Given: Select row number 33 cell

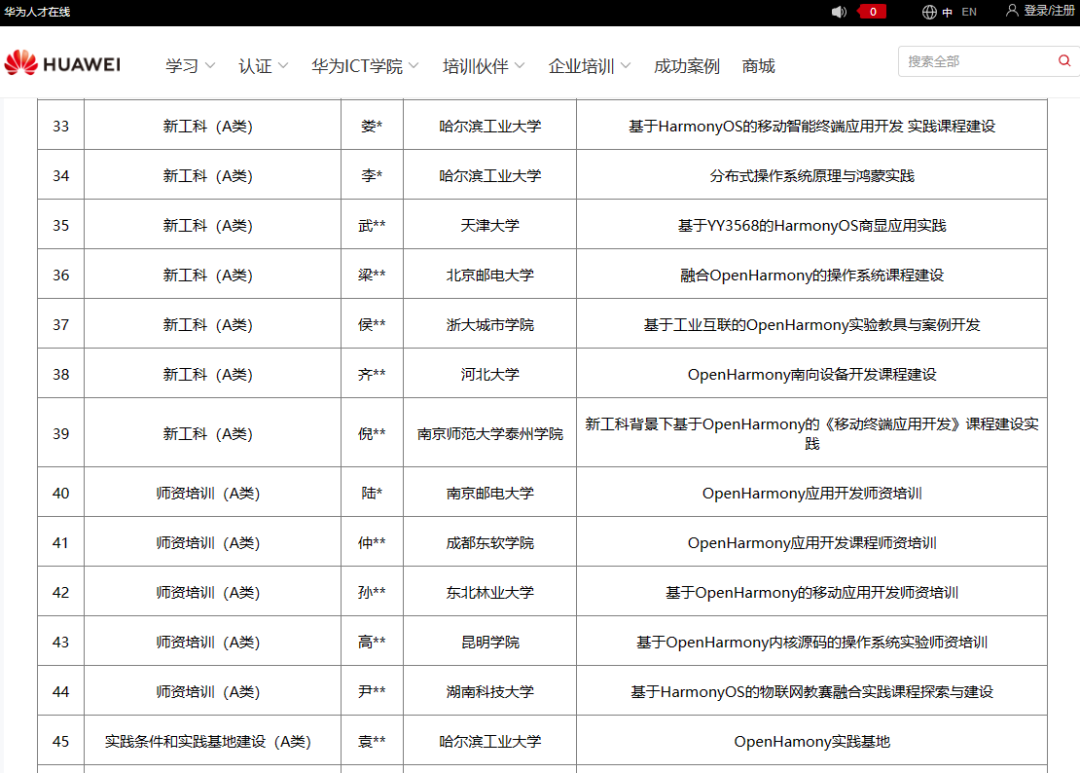Looking at the screenshot, I should pyautogui.click(x=61, y=125).
